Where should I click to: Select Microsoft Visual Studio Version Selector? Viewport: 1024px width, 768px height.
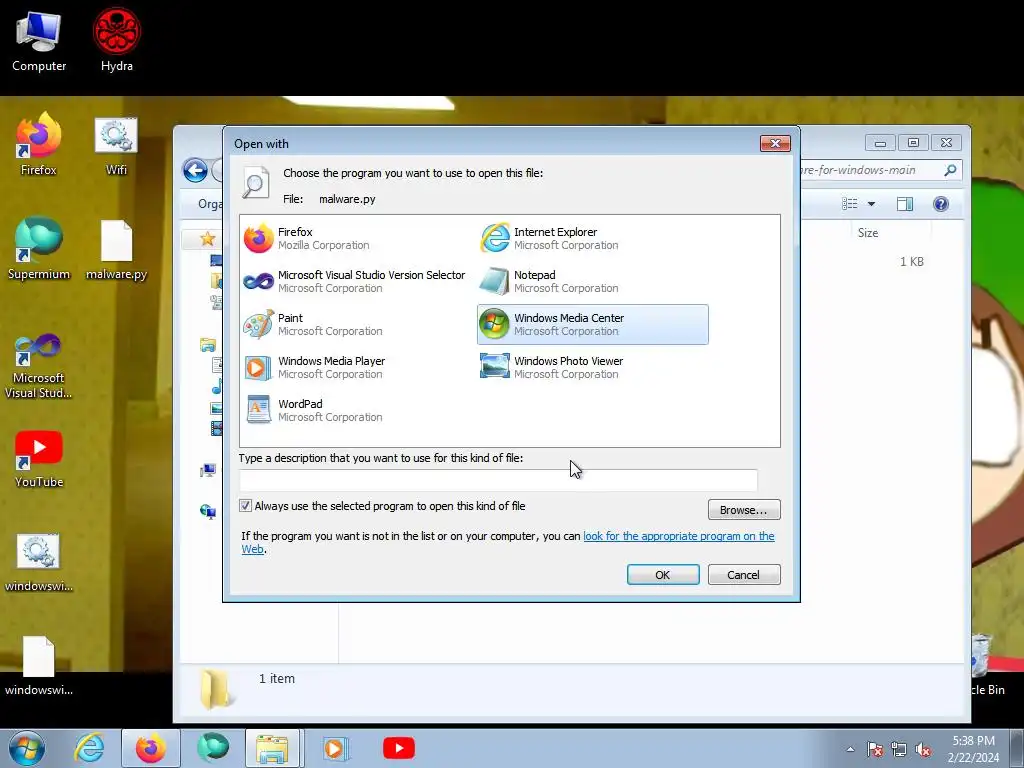[355, 281]
